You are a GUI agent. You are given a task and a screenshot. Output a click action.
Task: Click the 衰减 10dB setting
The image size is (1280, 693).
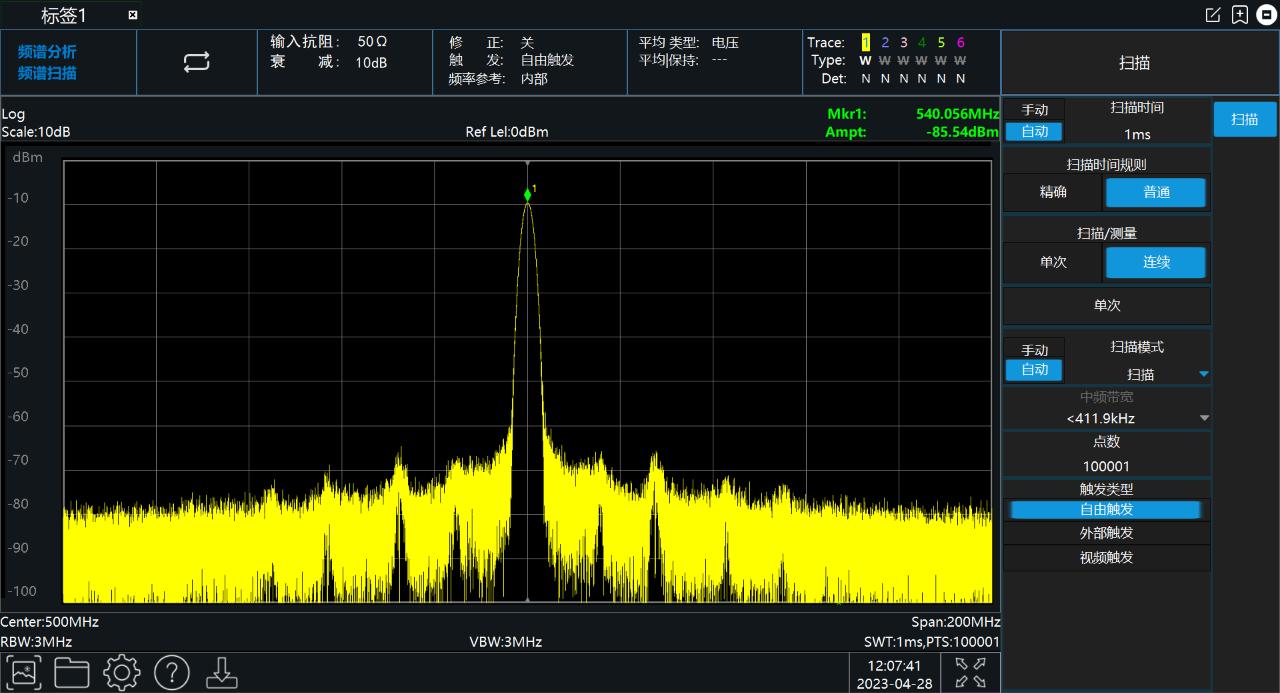[329, 62]
